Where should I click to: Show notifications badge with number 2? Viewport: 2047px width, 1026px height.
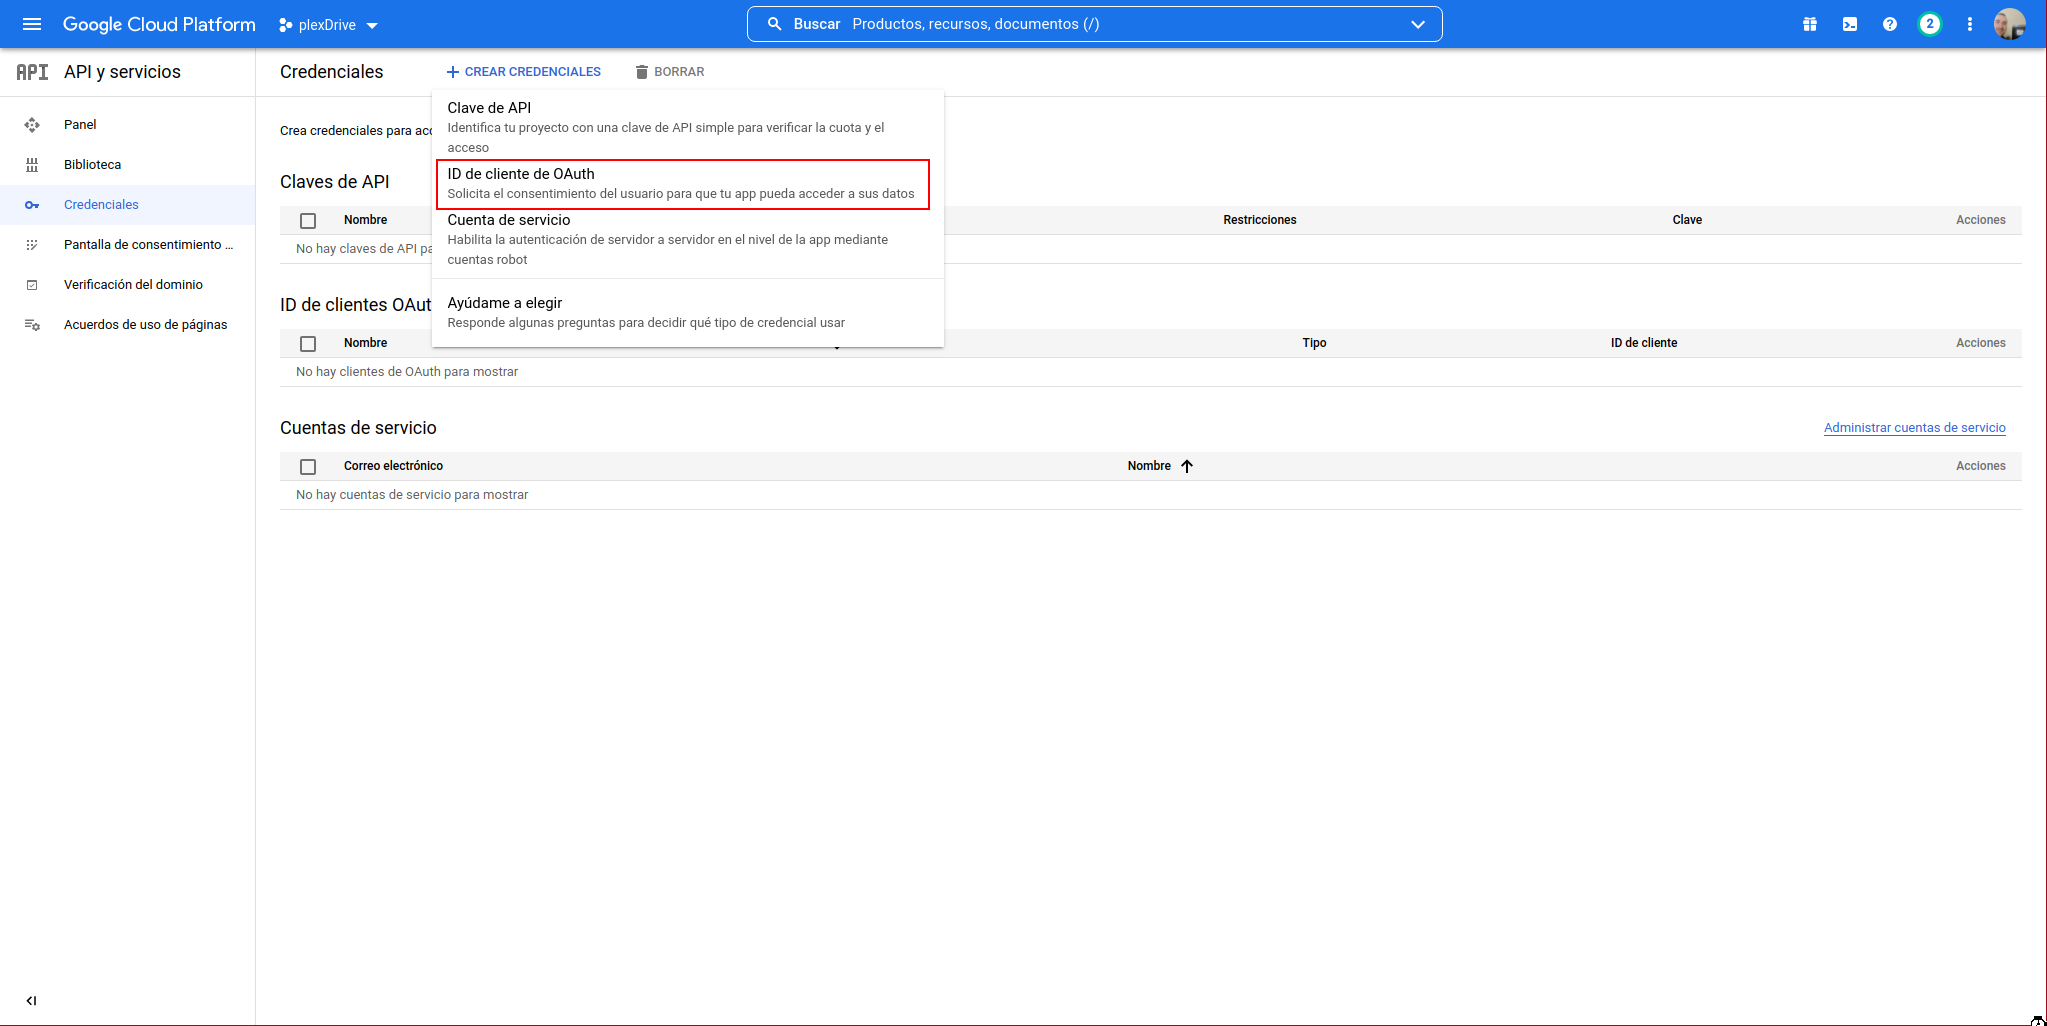coord(1929,24)
